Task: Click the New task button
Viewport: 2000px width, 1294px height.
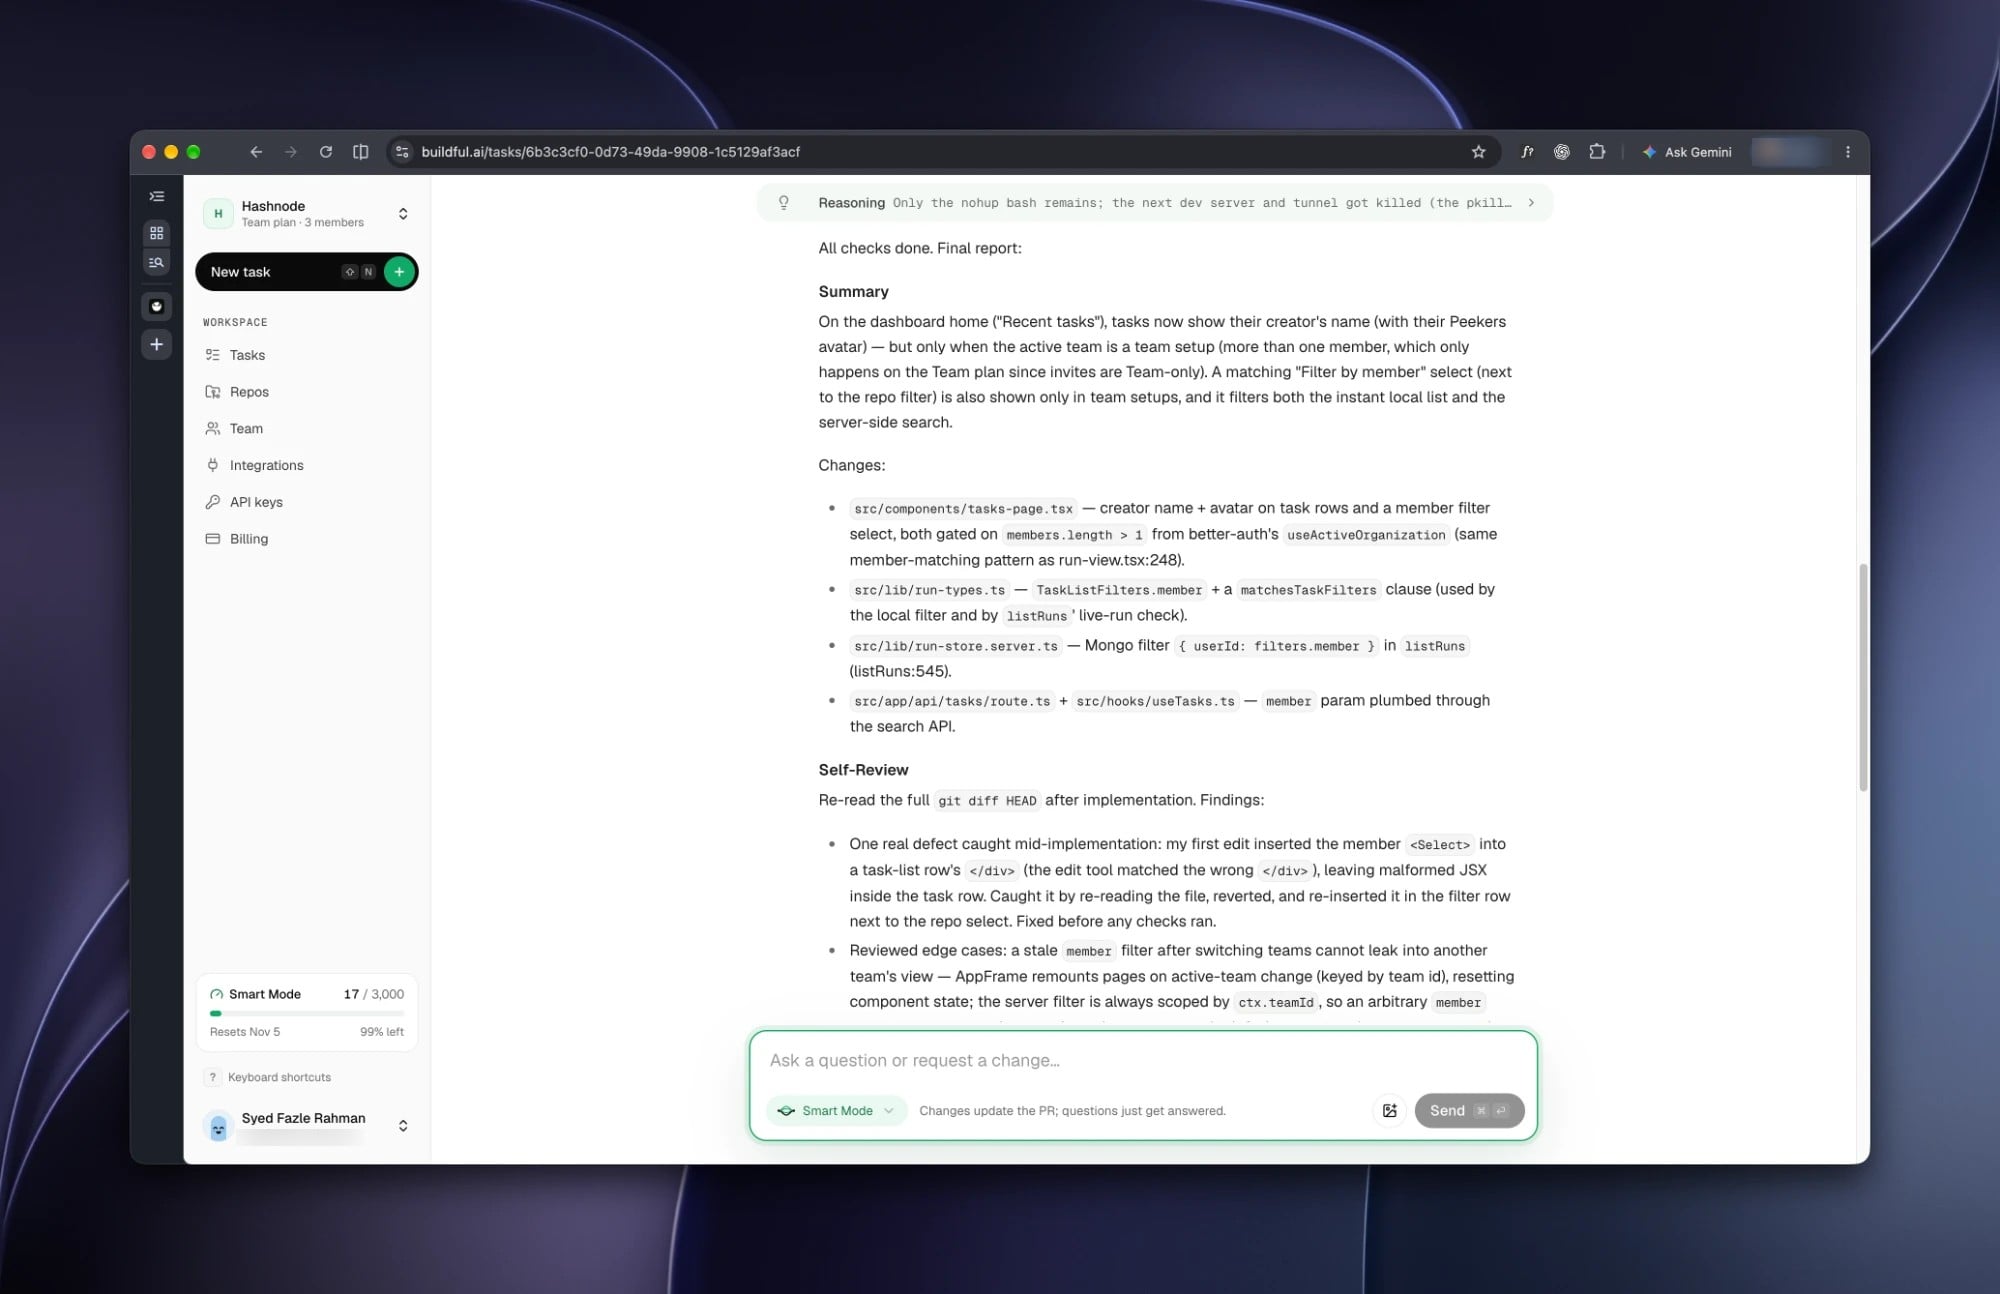Action: pos(307,272)
